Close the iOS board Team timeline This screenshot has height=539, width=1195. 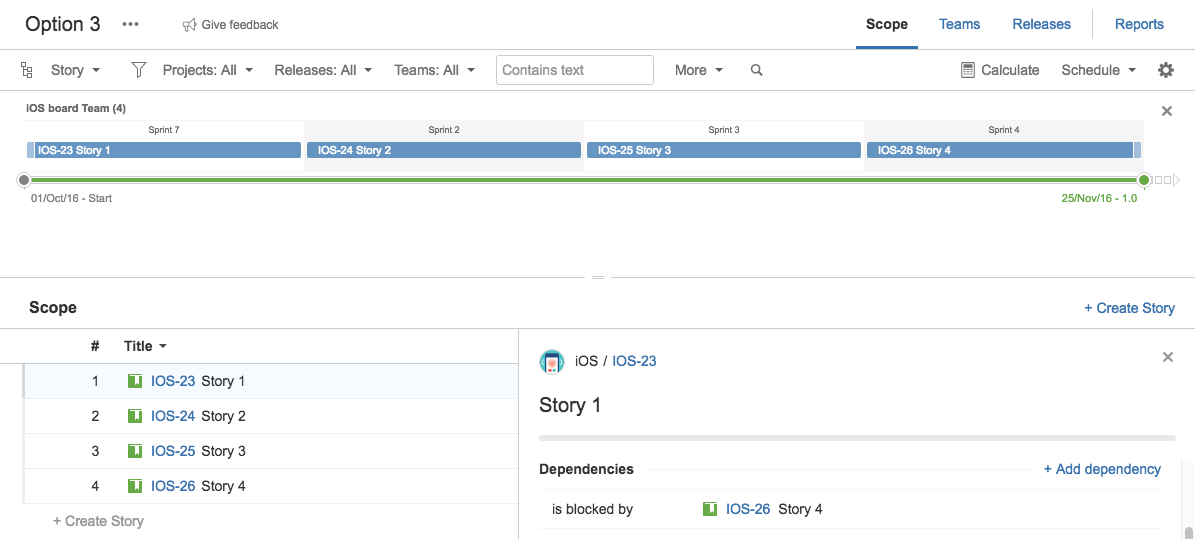point(1166,111)
